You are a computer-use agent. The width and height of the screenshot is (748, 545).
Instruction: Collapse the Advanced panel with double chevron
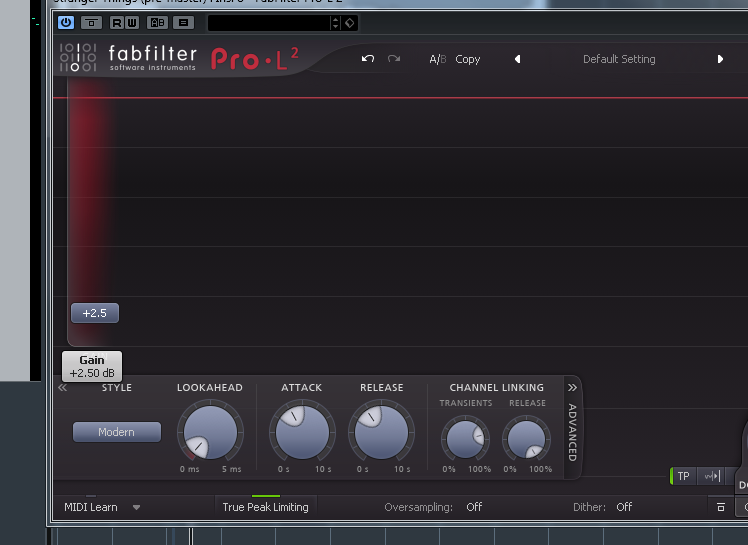click(572, 387)
